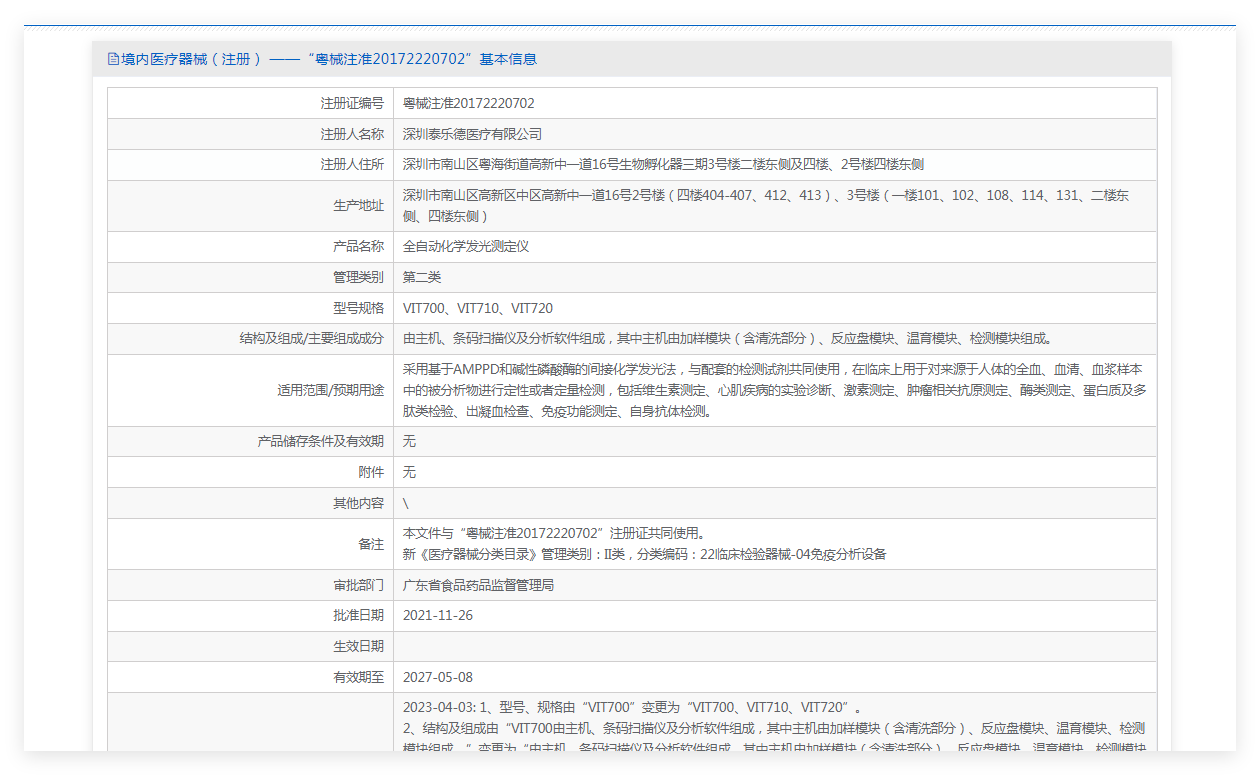The width and height of the screenshot is (1260, 775).
Task: Click the approval date 2021-11-26
Action: tap(438, 616)
